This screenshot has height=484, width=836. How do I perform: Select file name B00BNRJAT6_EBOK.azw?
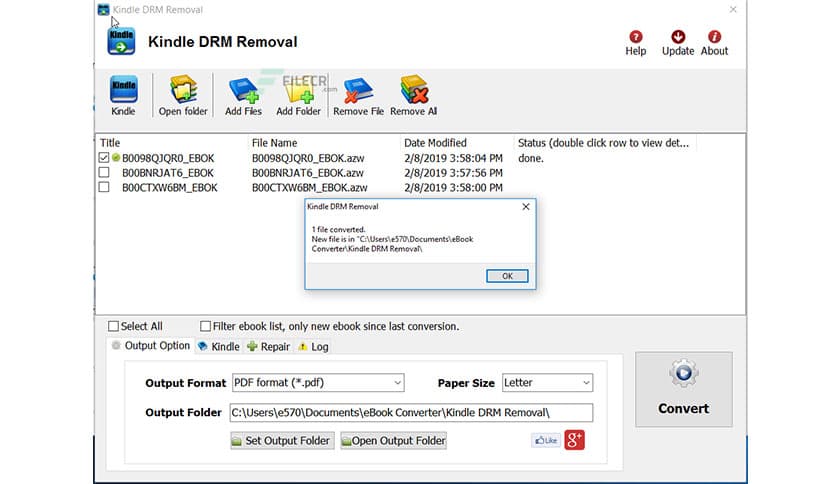tap(308, 173)
